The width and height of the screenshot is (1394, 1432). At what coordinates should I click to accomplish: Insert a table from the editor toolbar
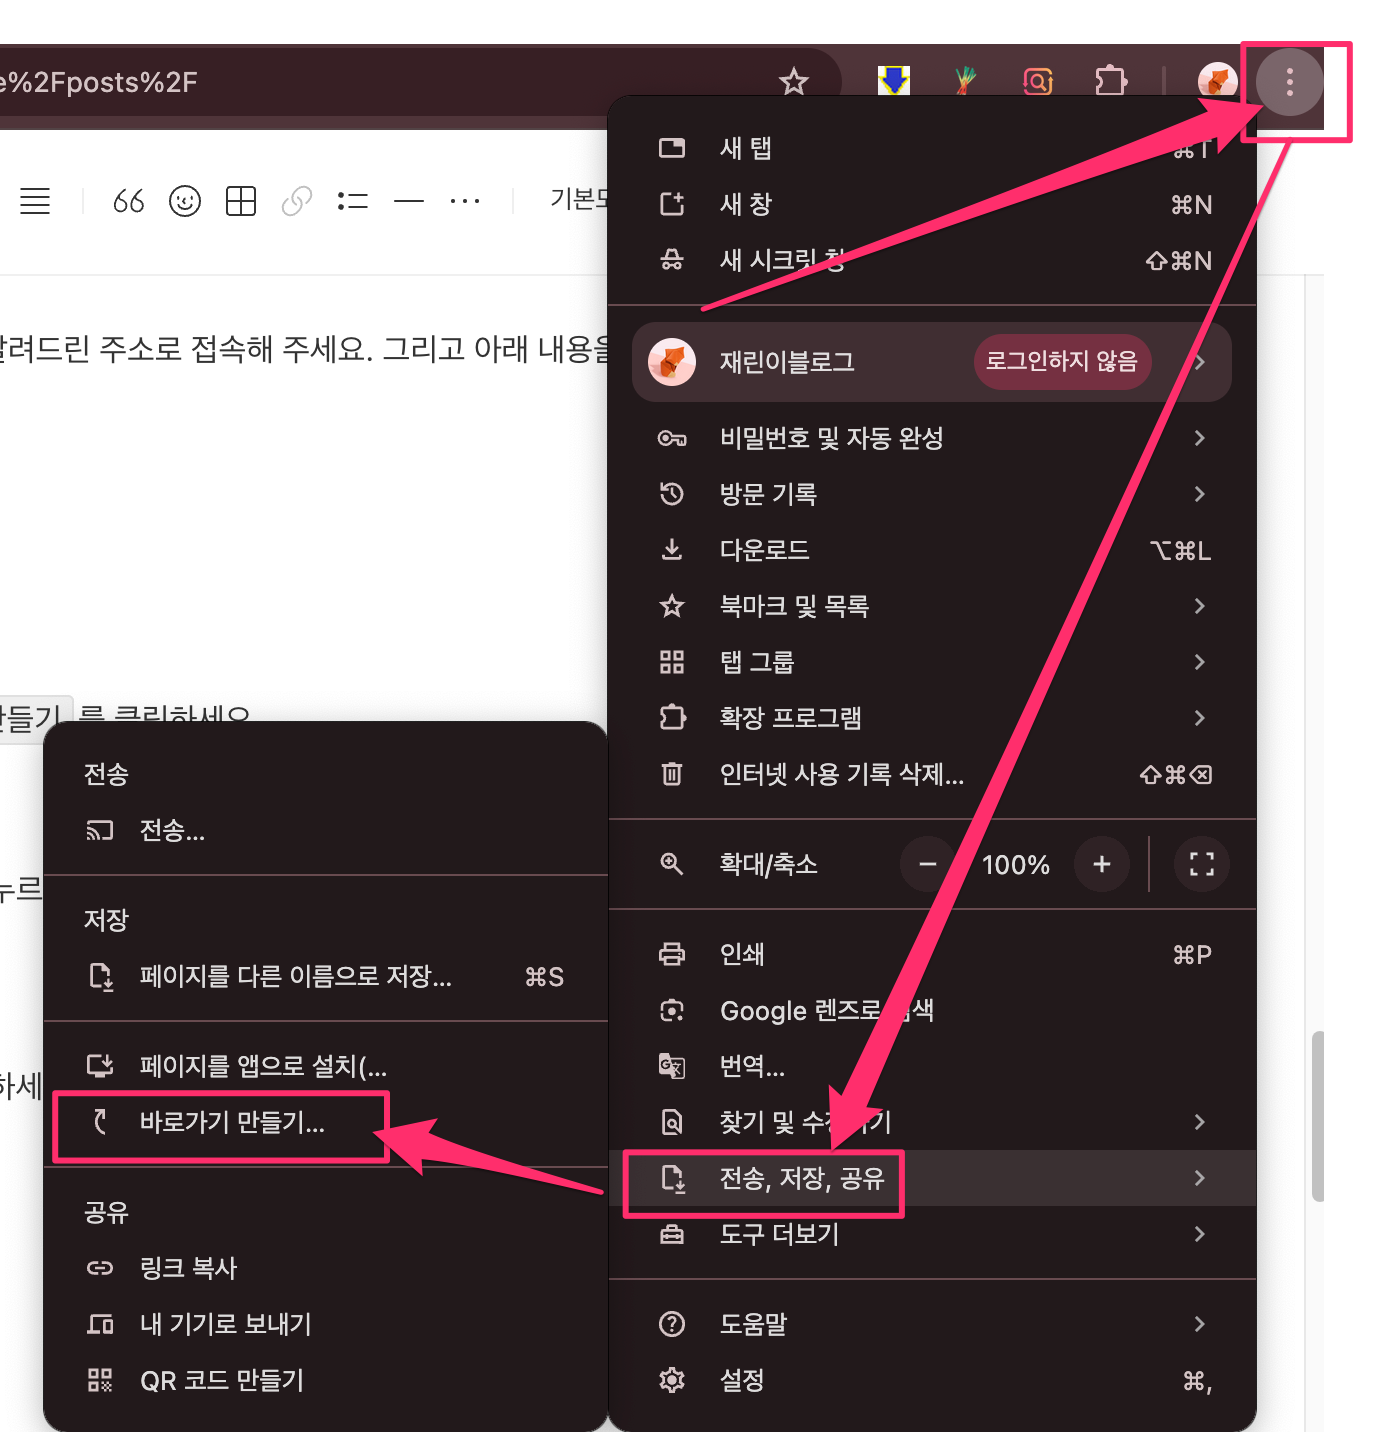pos(240,201)
